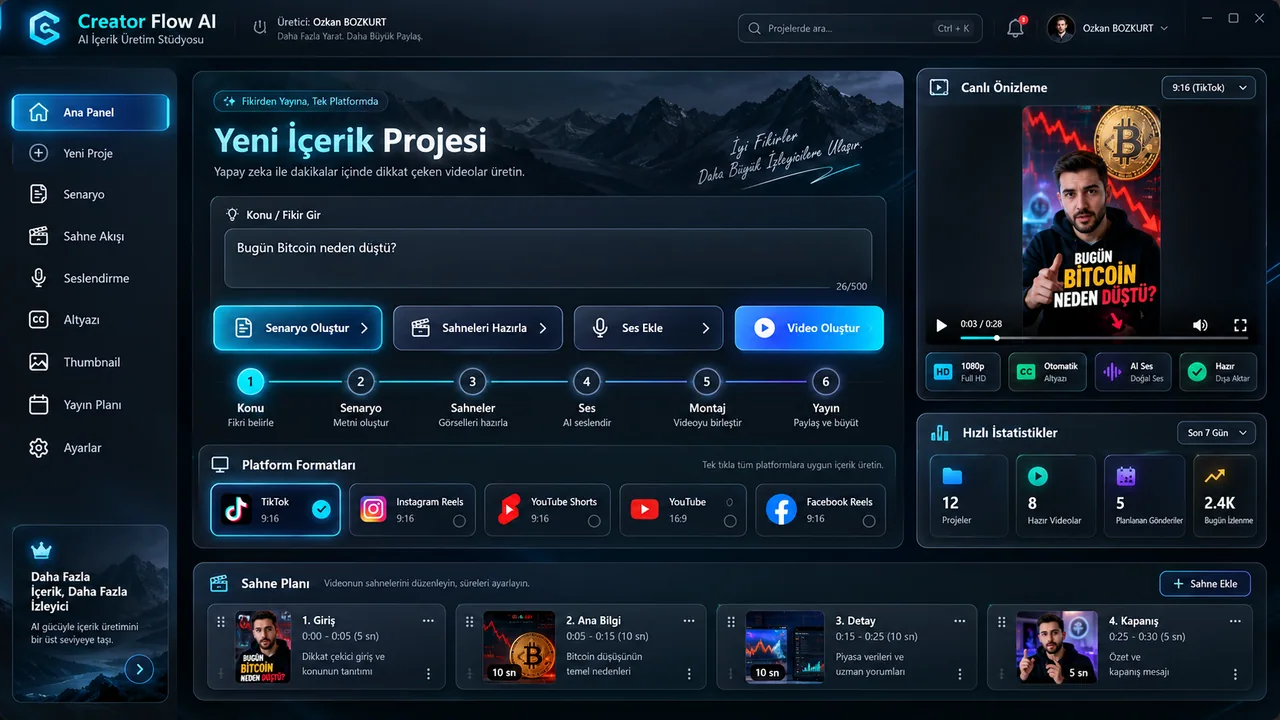Enter fullscreen in preview player
1280x720 pixels.
(x=1240, y=325)
